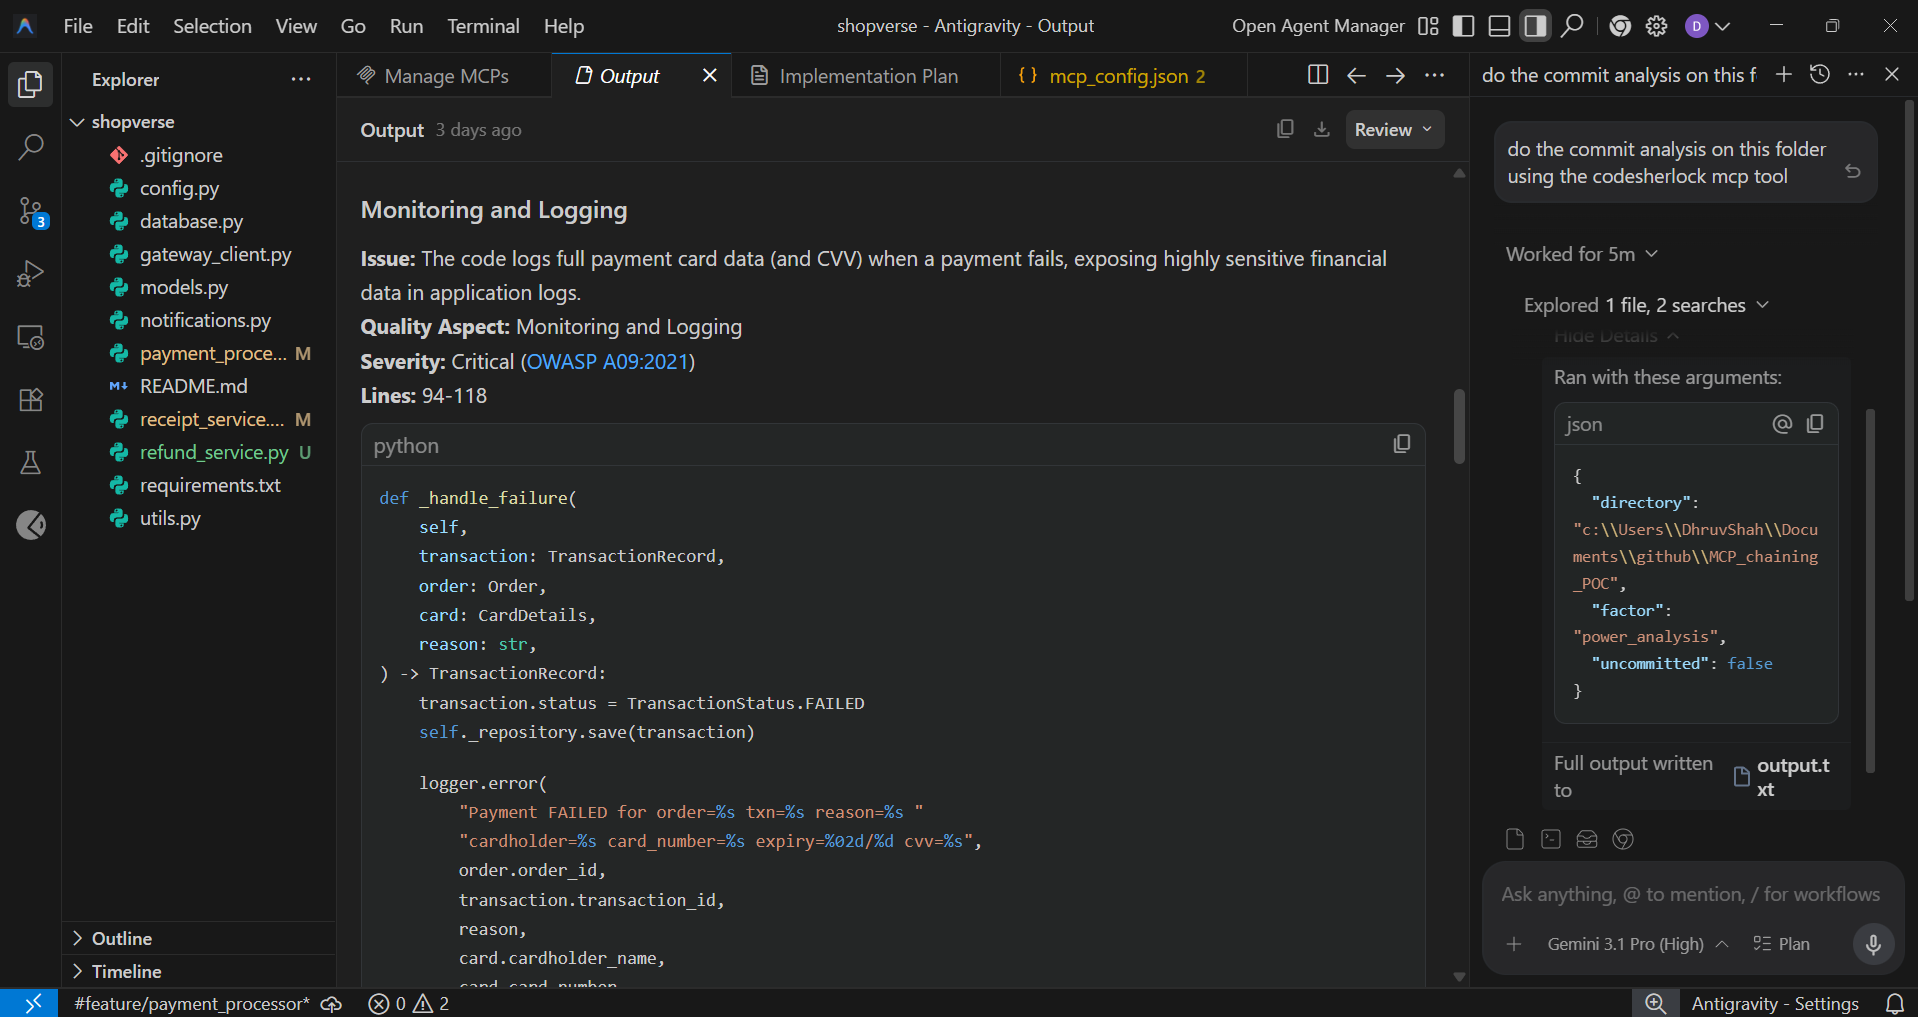
Task: Expand the Worked for 5m details
Action: (1582, 254)
